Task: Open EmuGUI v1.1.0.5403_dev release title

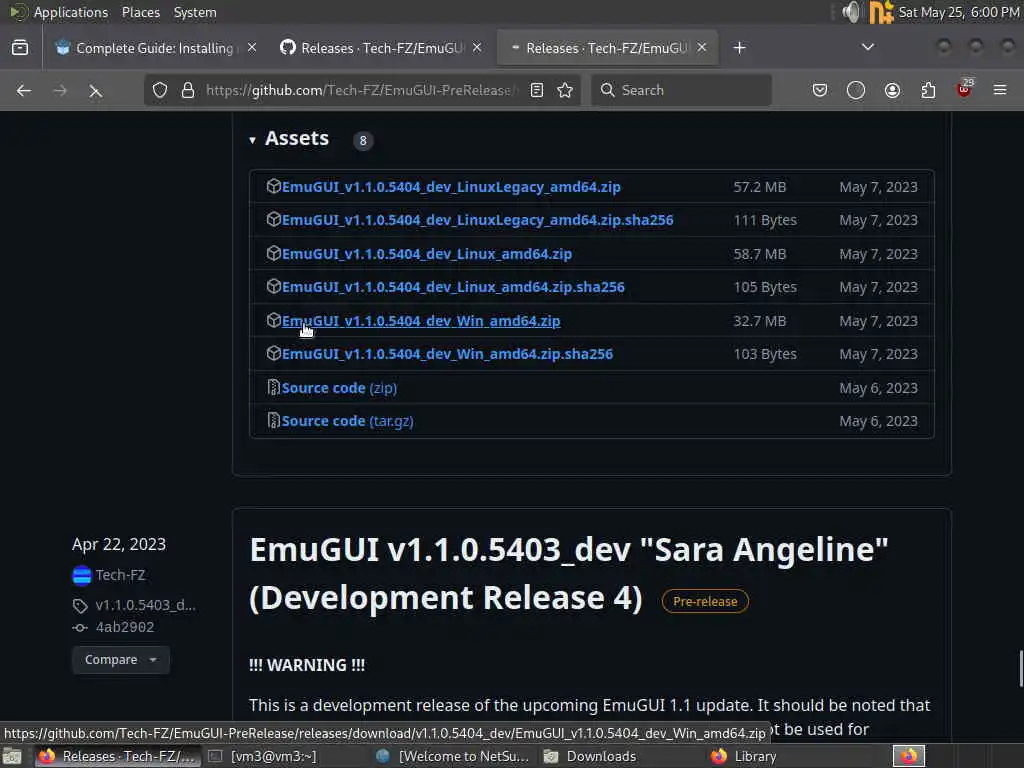Action: tap(568, 573)
